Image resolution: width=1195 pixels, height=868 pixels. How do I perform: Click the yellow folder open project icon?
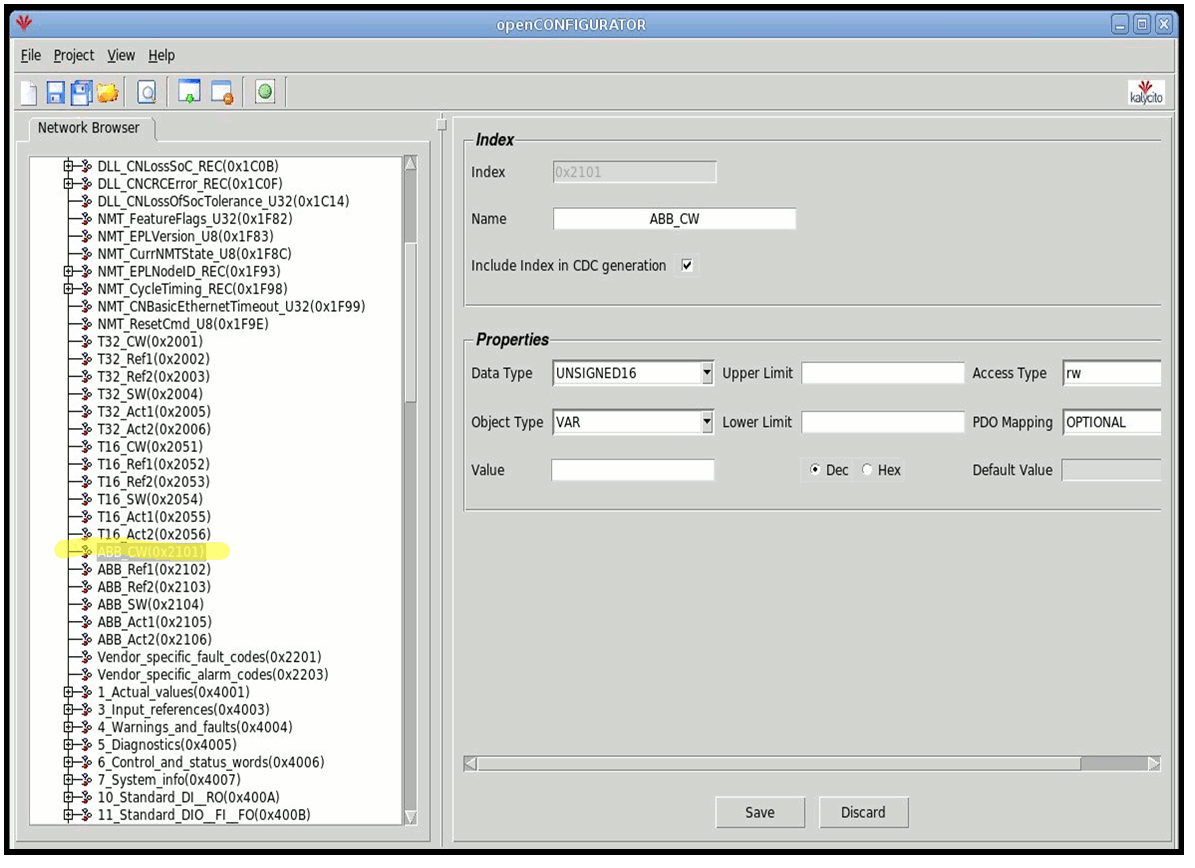coord(108,93)
